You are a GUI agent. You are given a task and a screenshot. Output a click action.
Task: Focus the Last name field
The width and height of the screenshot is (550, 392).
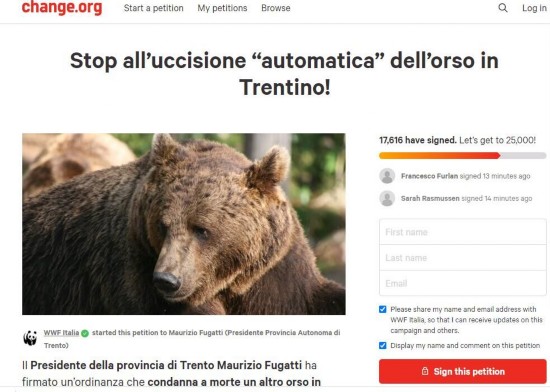tap(463, 258)
